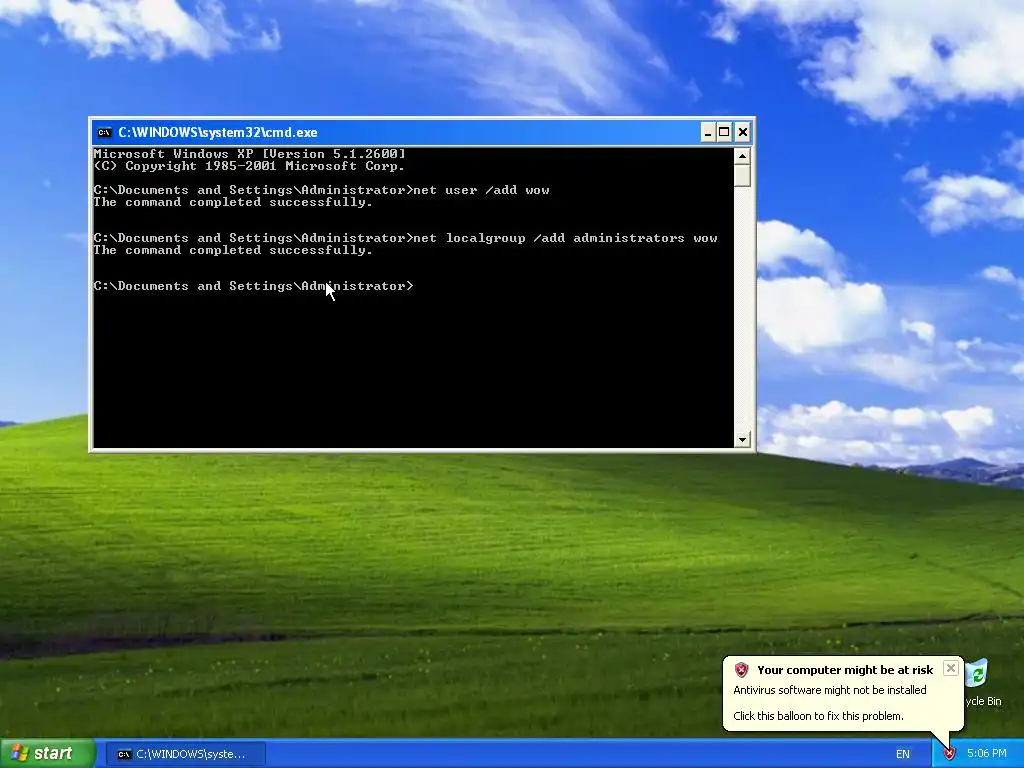
Task: Click the cmd scrollbar up arrow
Action: pos(742,156)
